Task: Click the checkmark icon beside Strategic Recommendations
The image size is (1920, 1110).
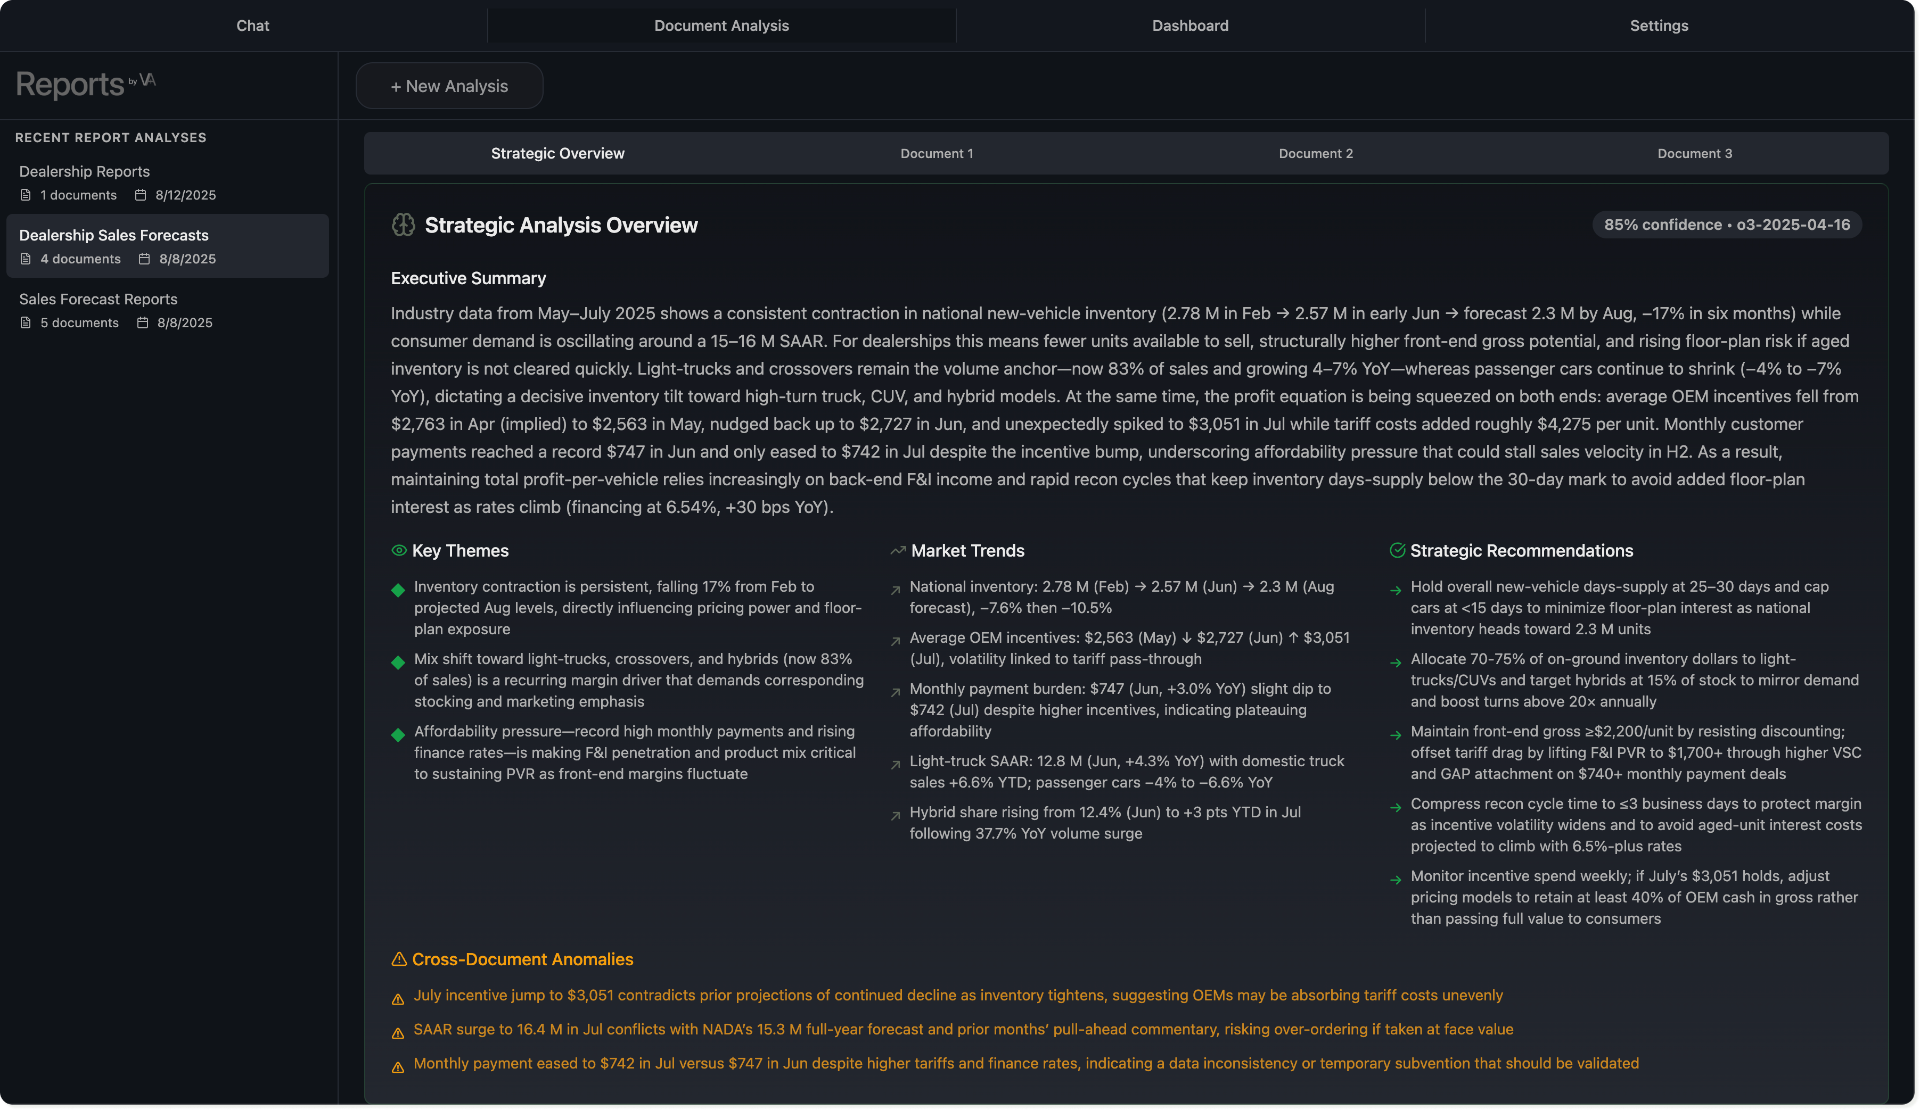Action: 1397,550
